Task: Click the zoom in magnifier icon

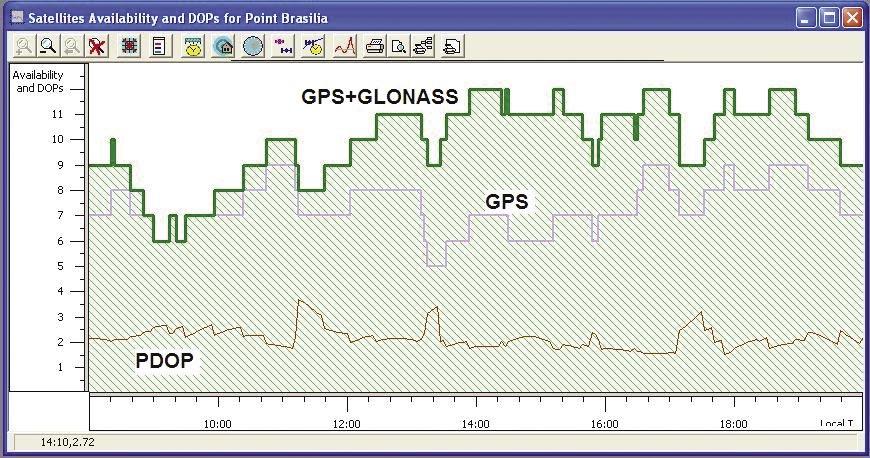Action: pyautogui.click(x=24, y=46)
